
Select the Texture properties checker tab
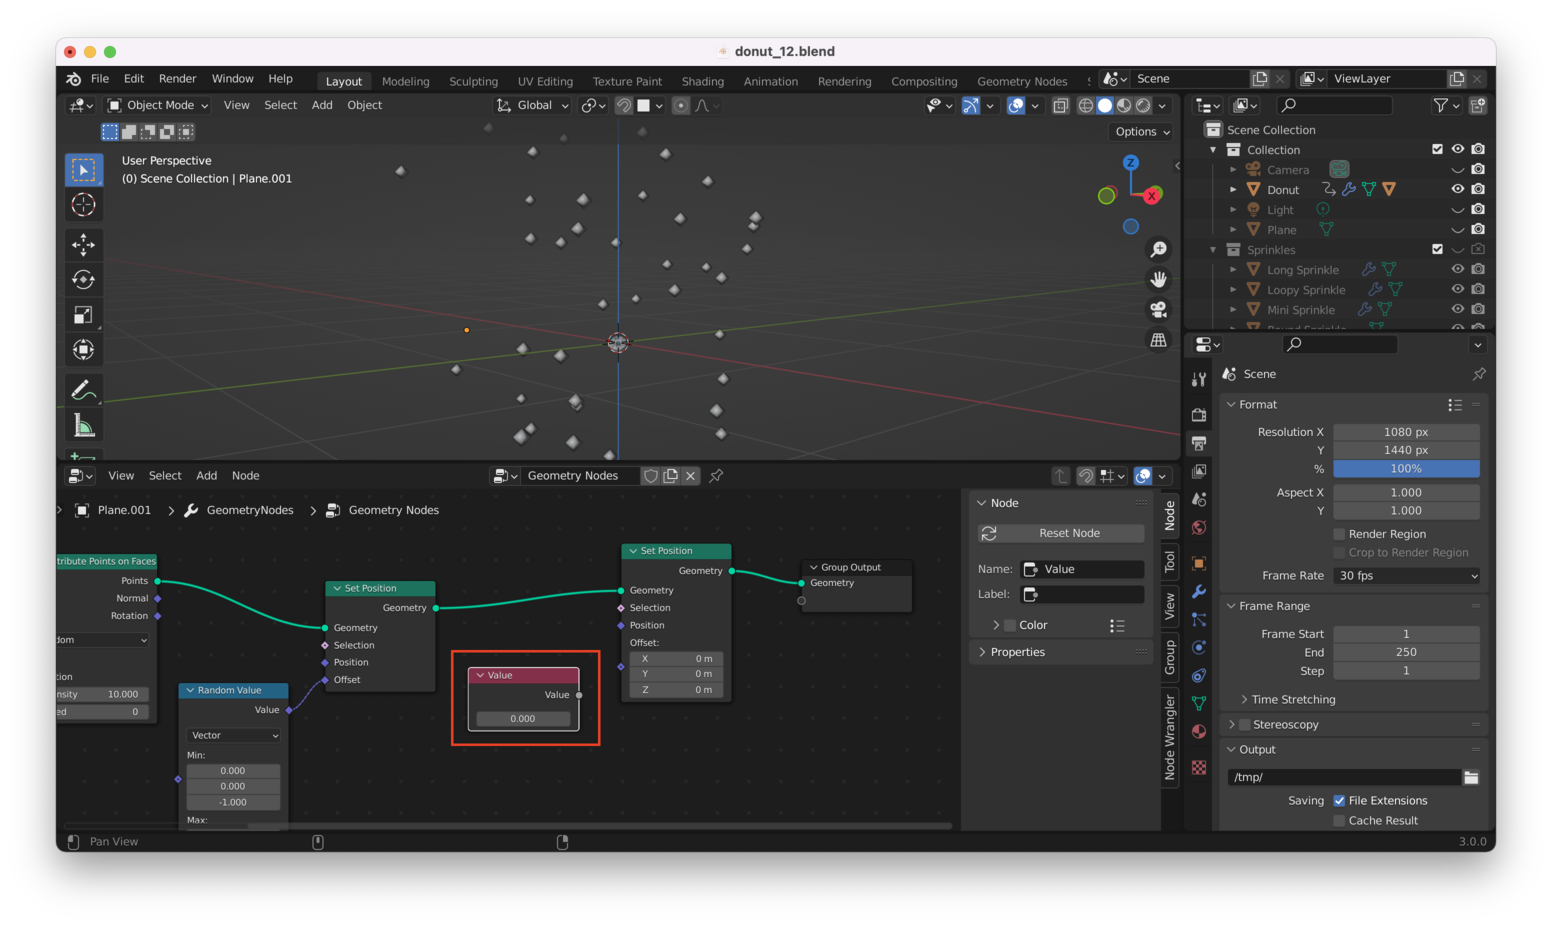(x=1198, y=767)
